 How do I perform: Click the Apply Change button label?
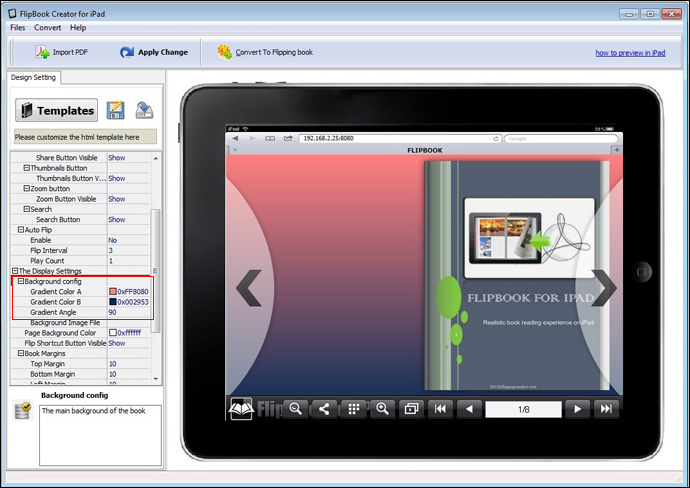pos(163,52)
